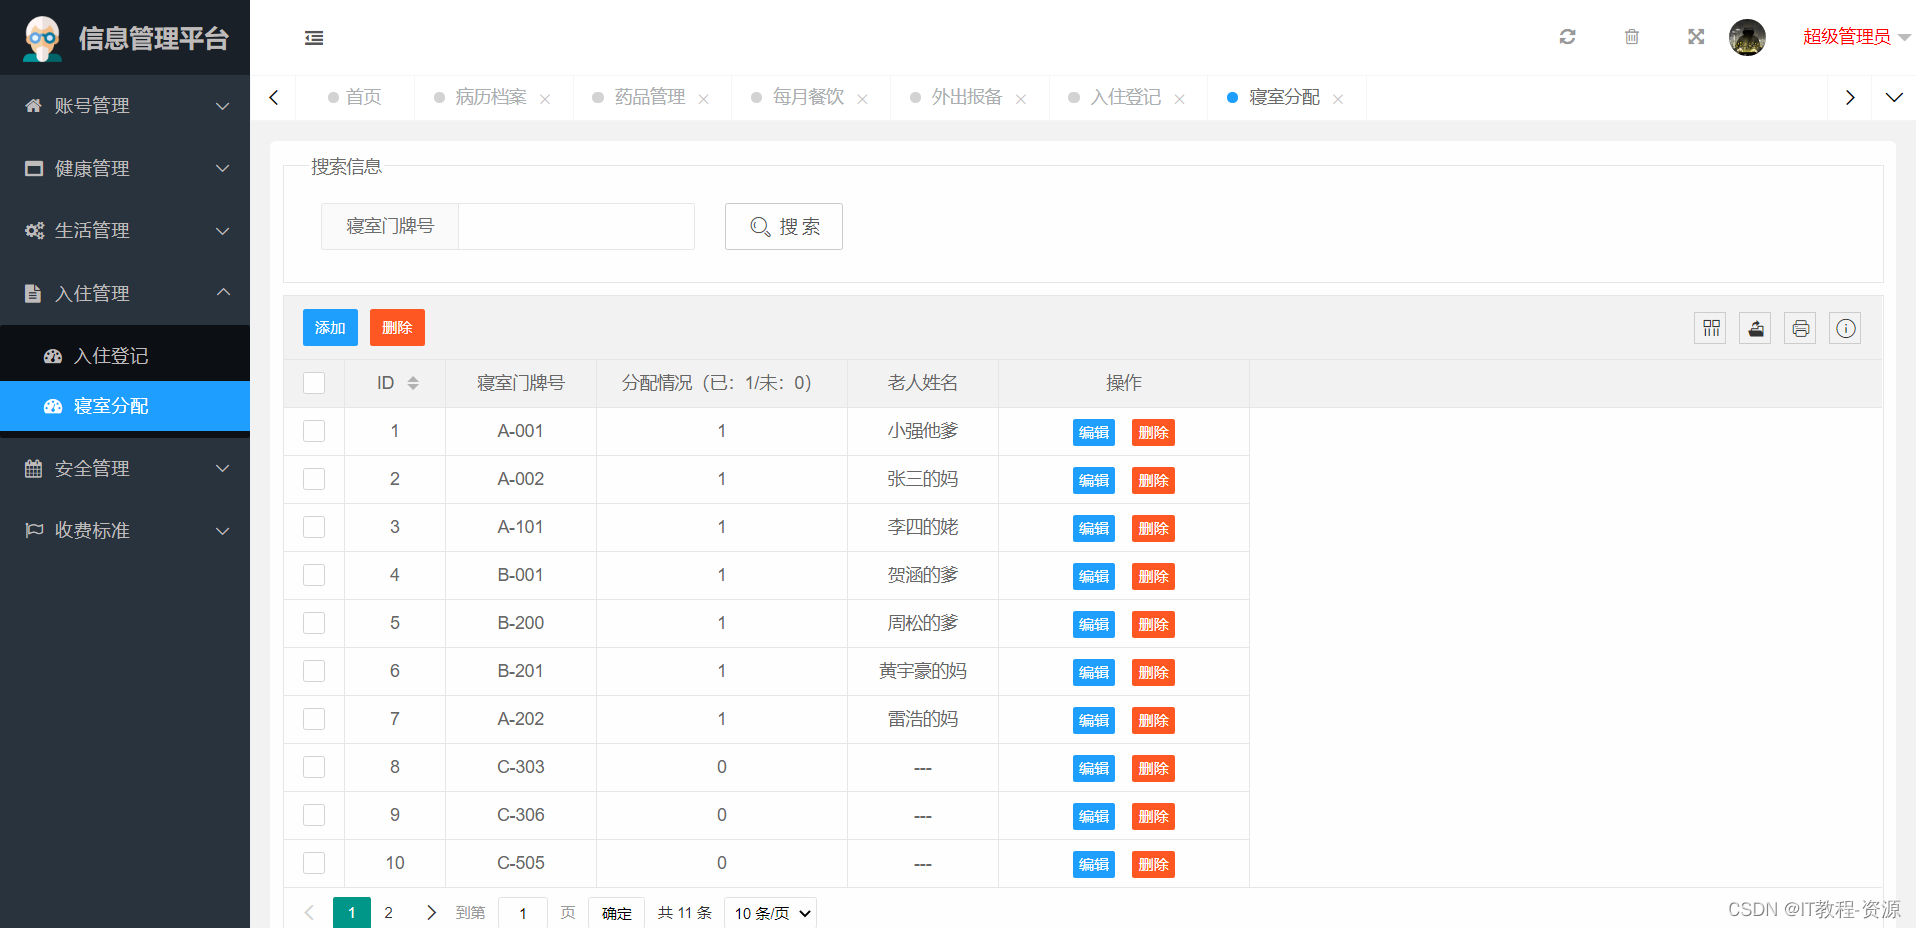Expand the 收费标准 sidebar menu
1916x928 pixels.
(125, 530)
